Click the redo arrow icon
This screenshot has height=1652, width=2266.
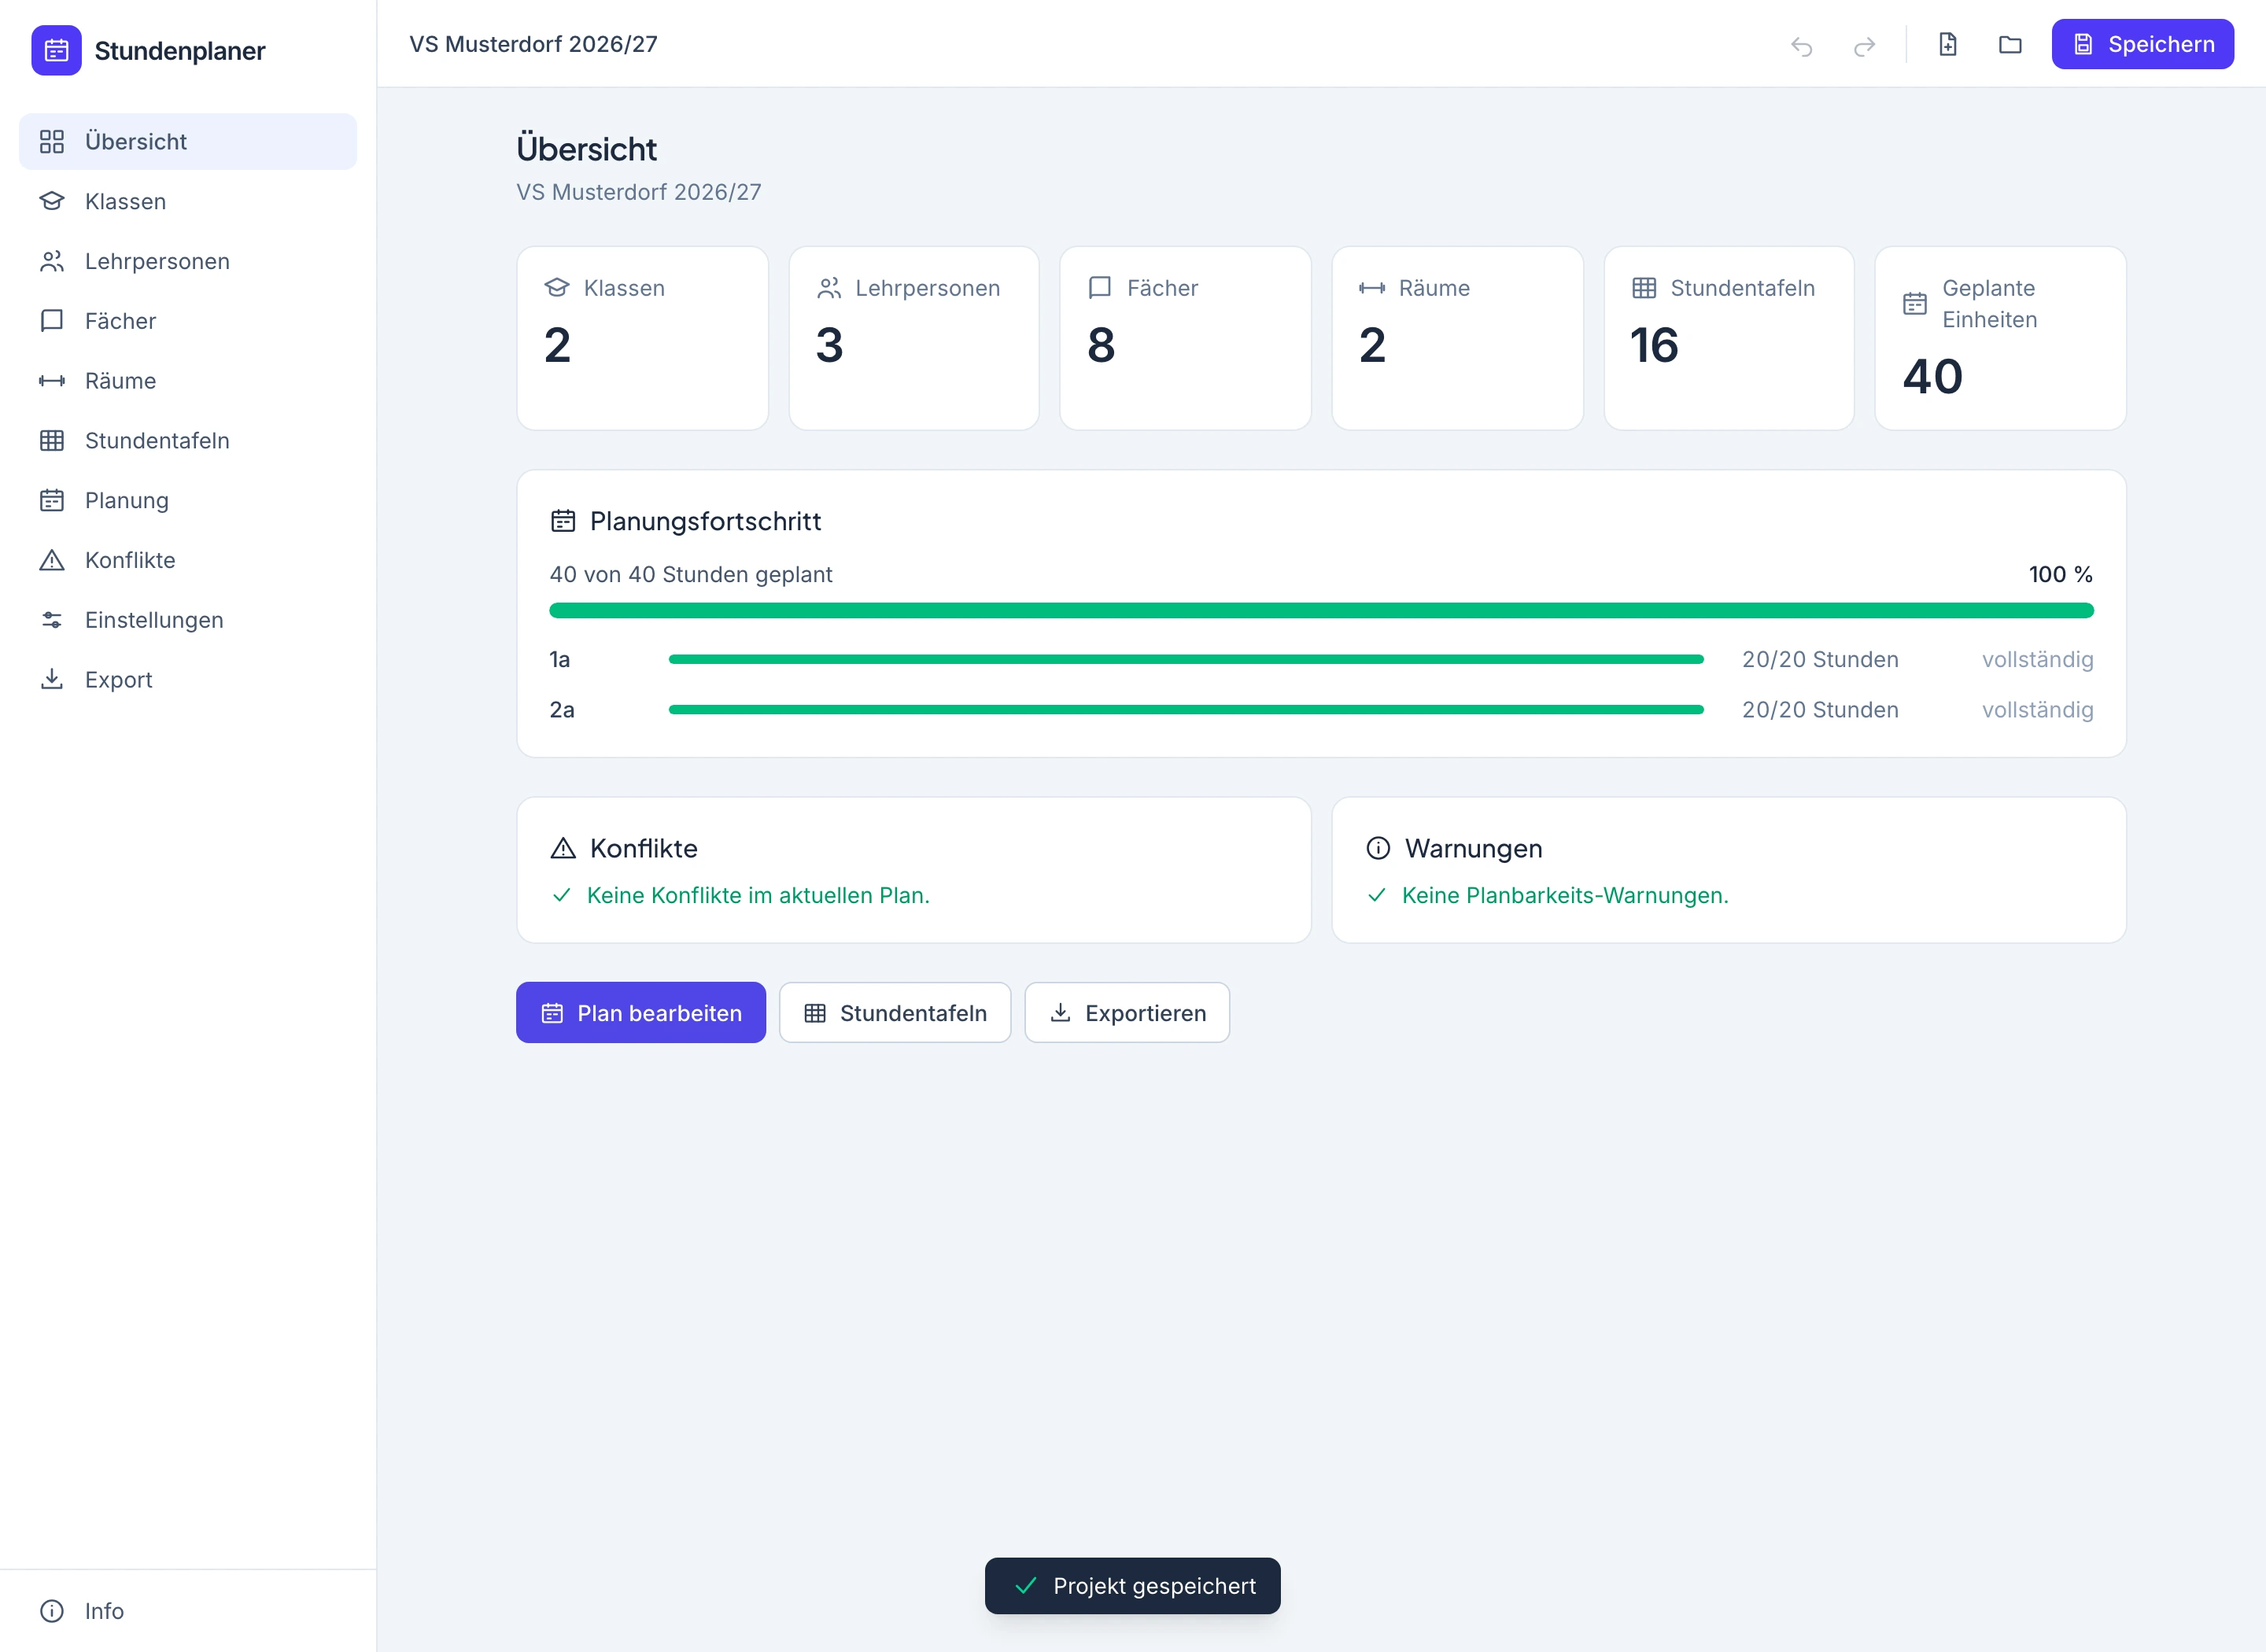pos(1864,46)
